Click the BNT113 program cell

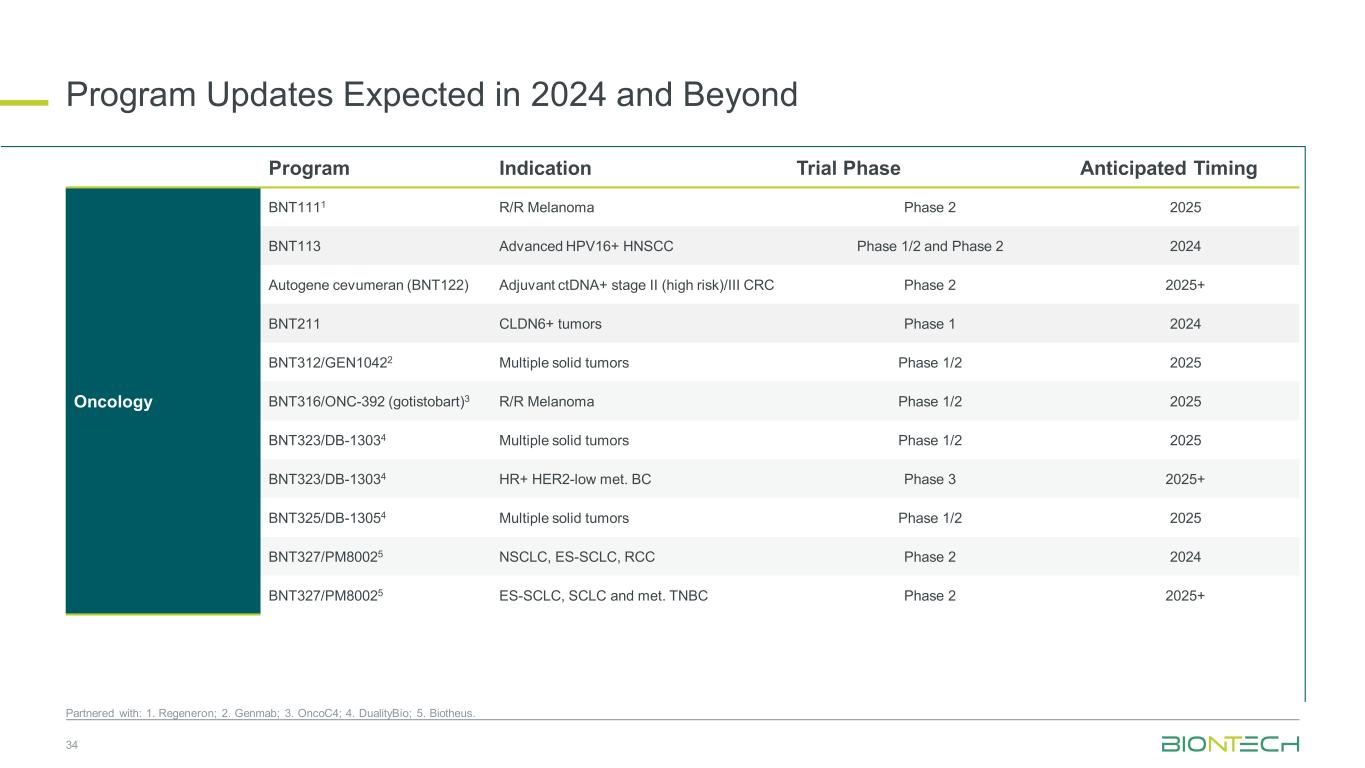[294, 246]
